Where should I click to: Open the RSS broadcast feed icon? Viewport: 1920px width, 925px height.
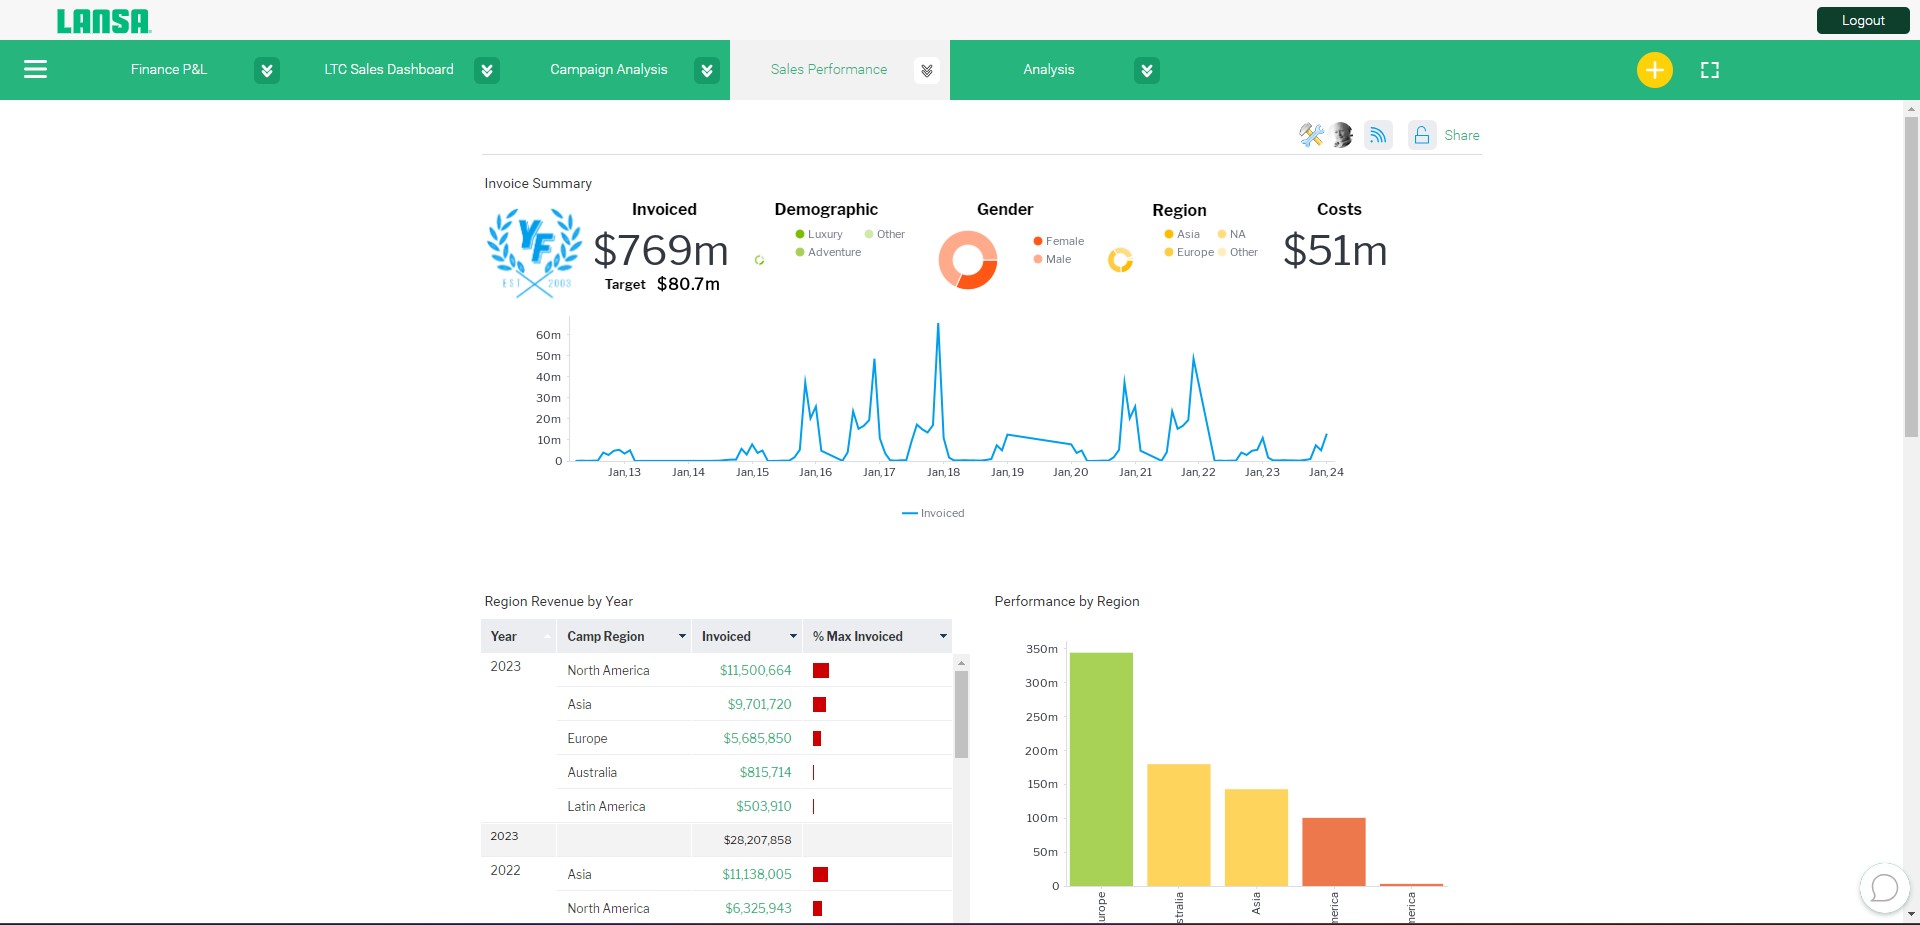click(x=1378, y=135)
